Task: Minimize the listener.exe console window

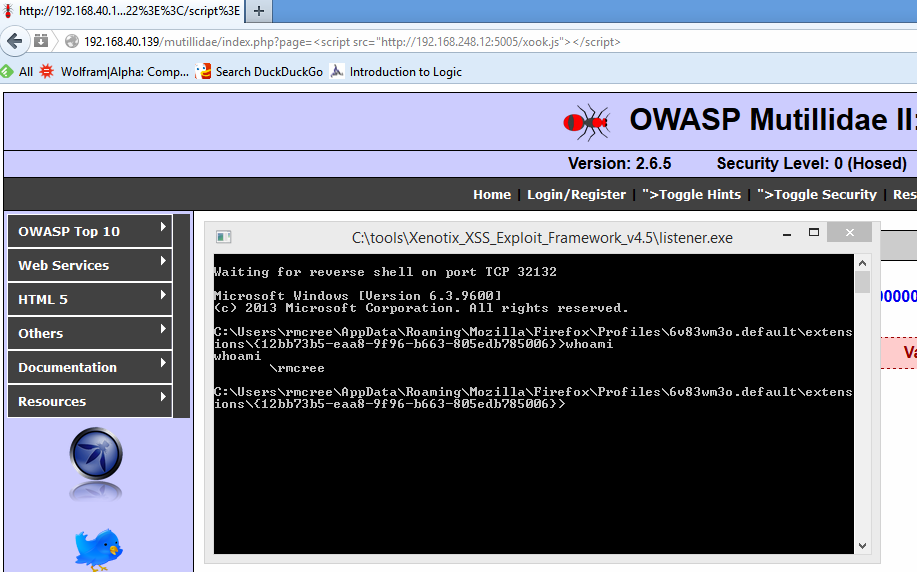Action: tap(787, 233)
